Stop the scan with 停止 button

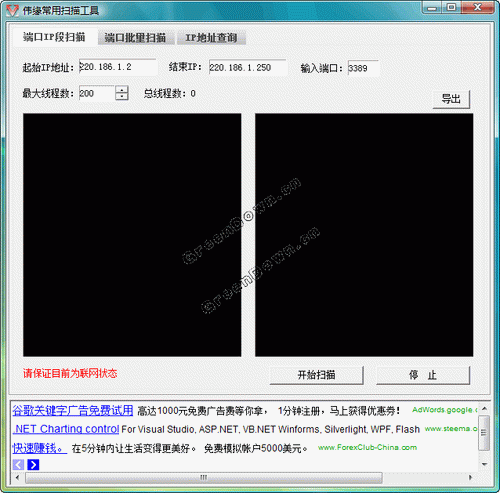pos(423,375)
